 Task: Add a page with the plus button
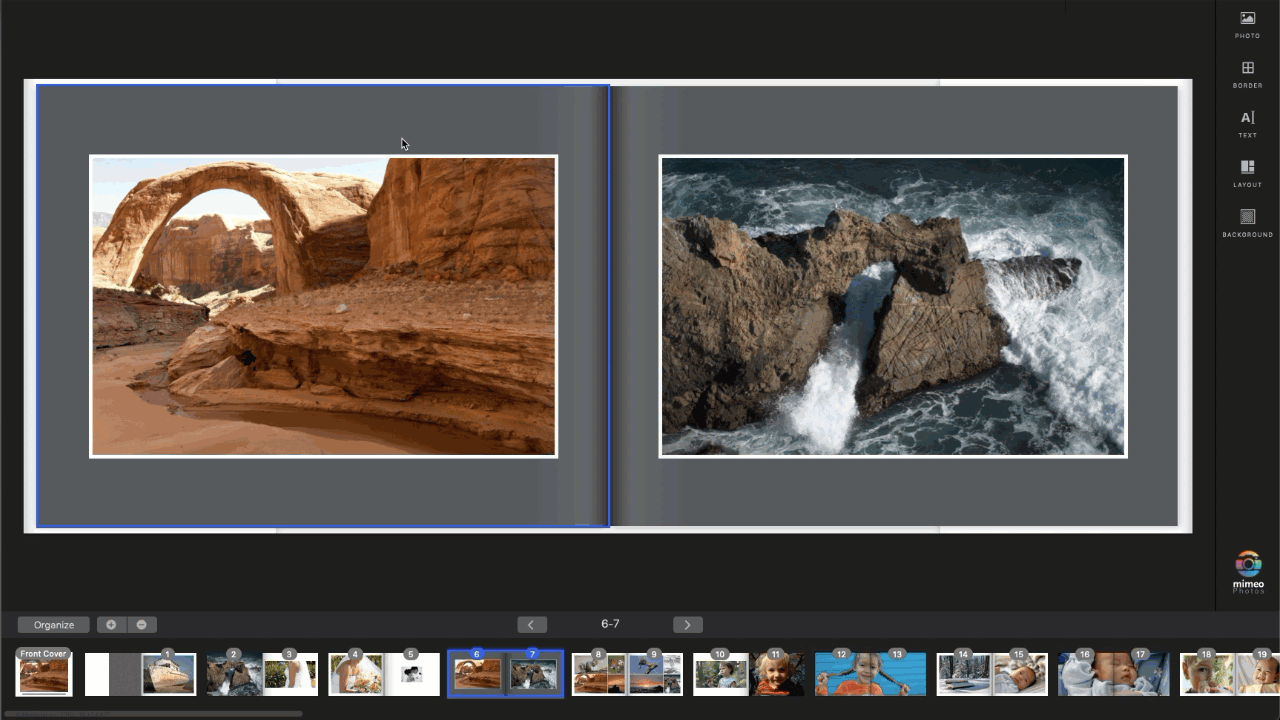[111, 625]
